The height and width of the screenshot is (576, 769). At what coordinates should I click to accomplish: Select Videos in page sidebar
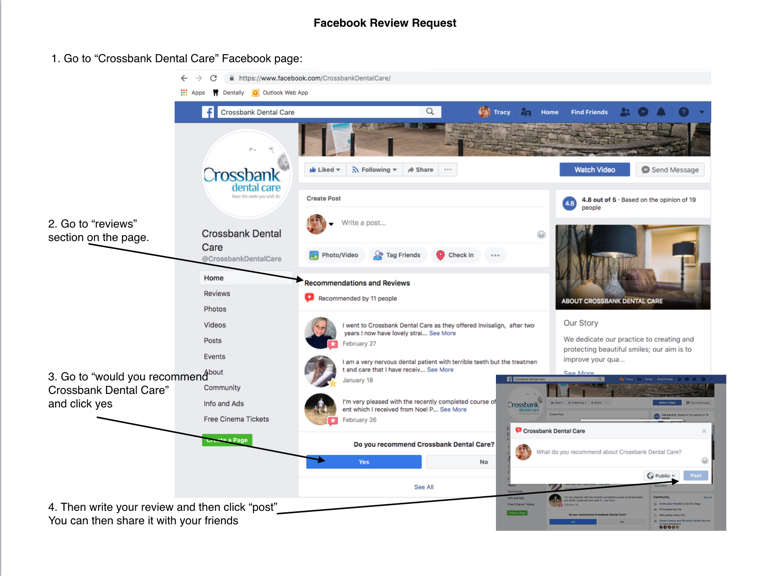coord(215,325)
